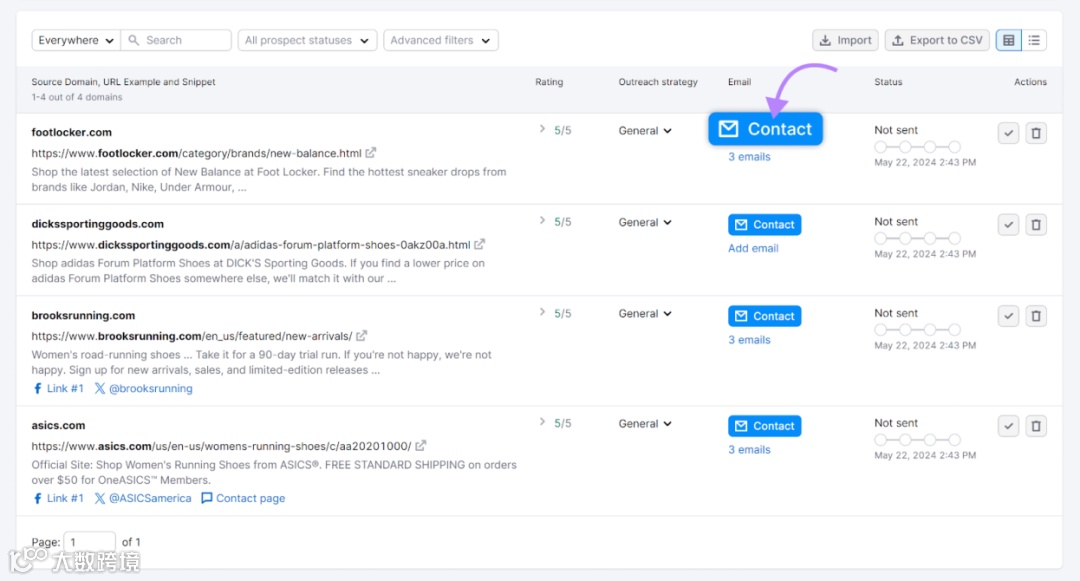Click Contact button for asics.com

click(x=765, y=426)
